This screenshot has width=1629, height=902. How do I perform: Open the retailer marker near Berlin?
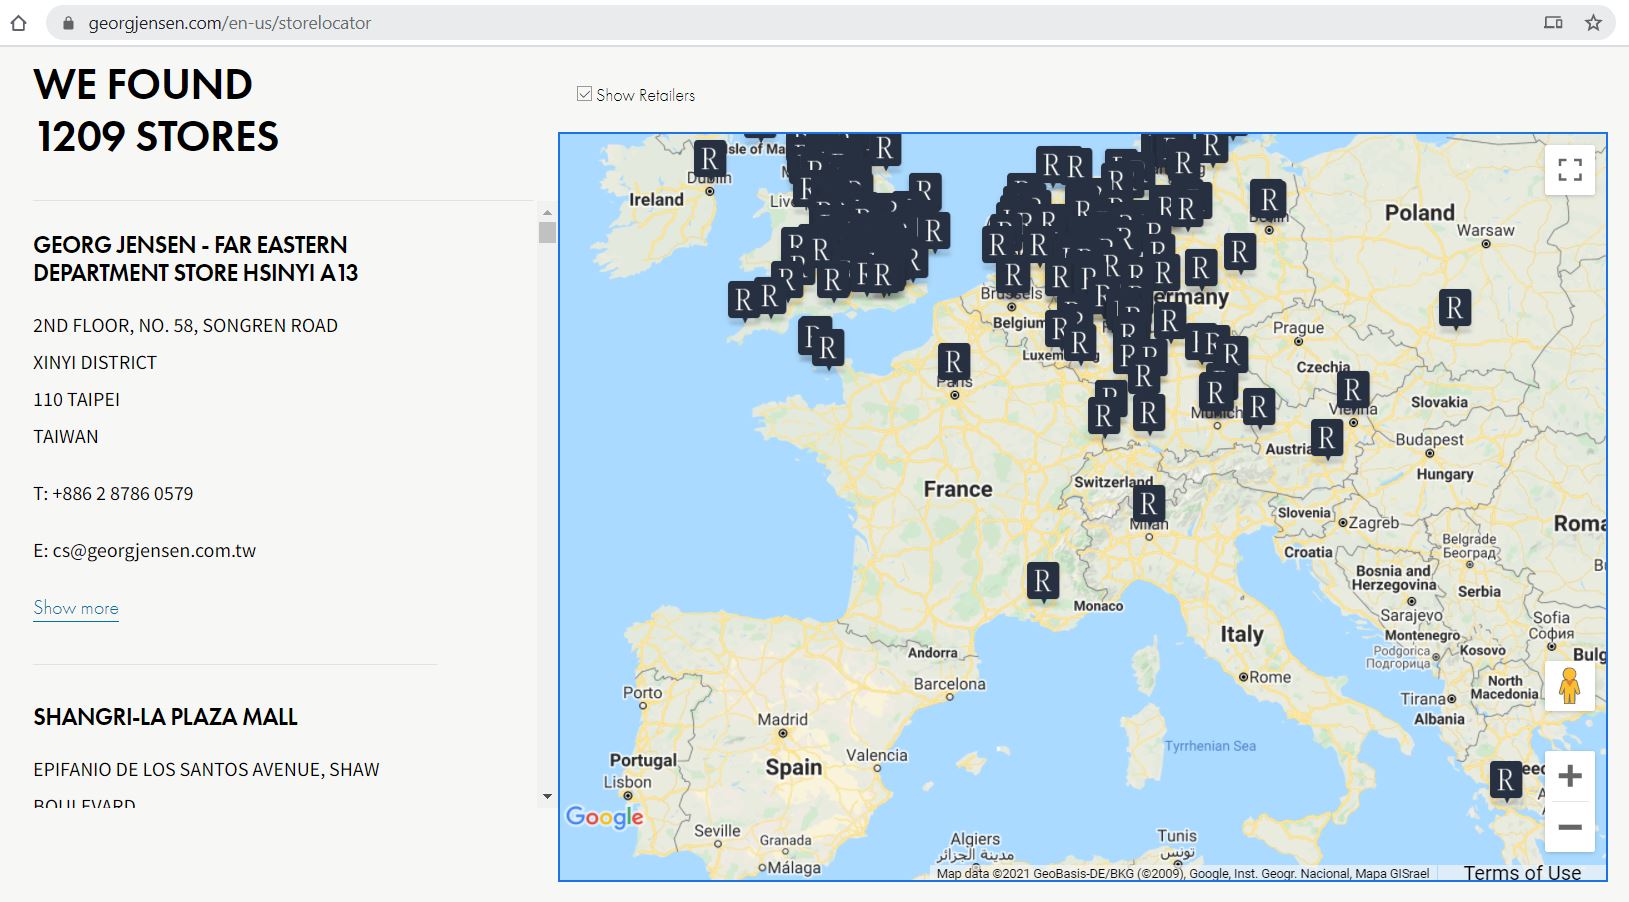(1268, 199)
